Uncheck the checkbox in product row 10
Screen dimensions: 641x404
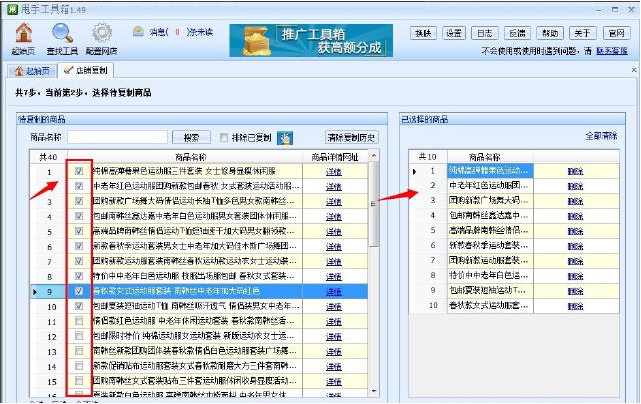(79, 306)
